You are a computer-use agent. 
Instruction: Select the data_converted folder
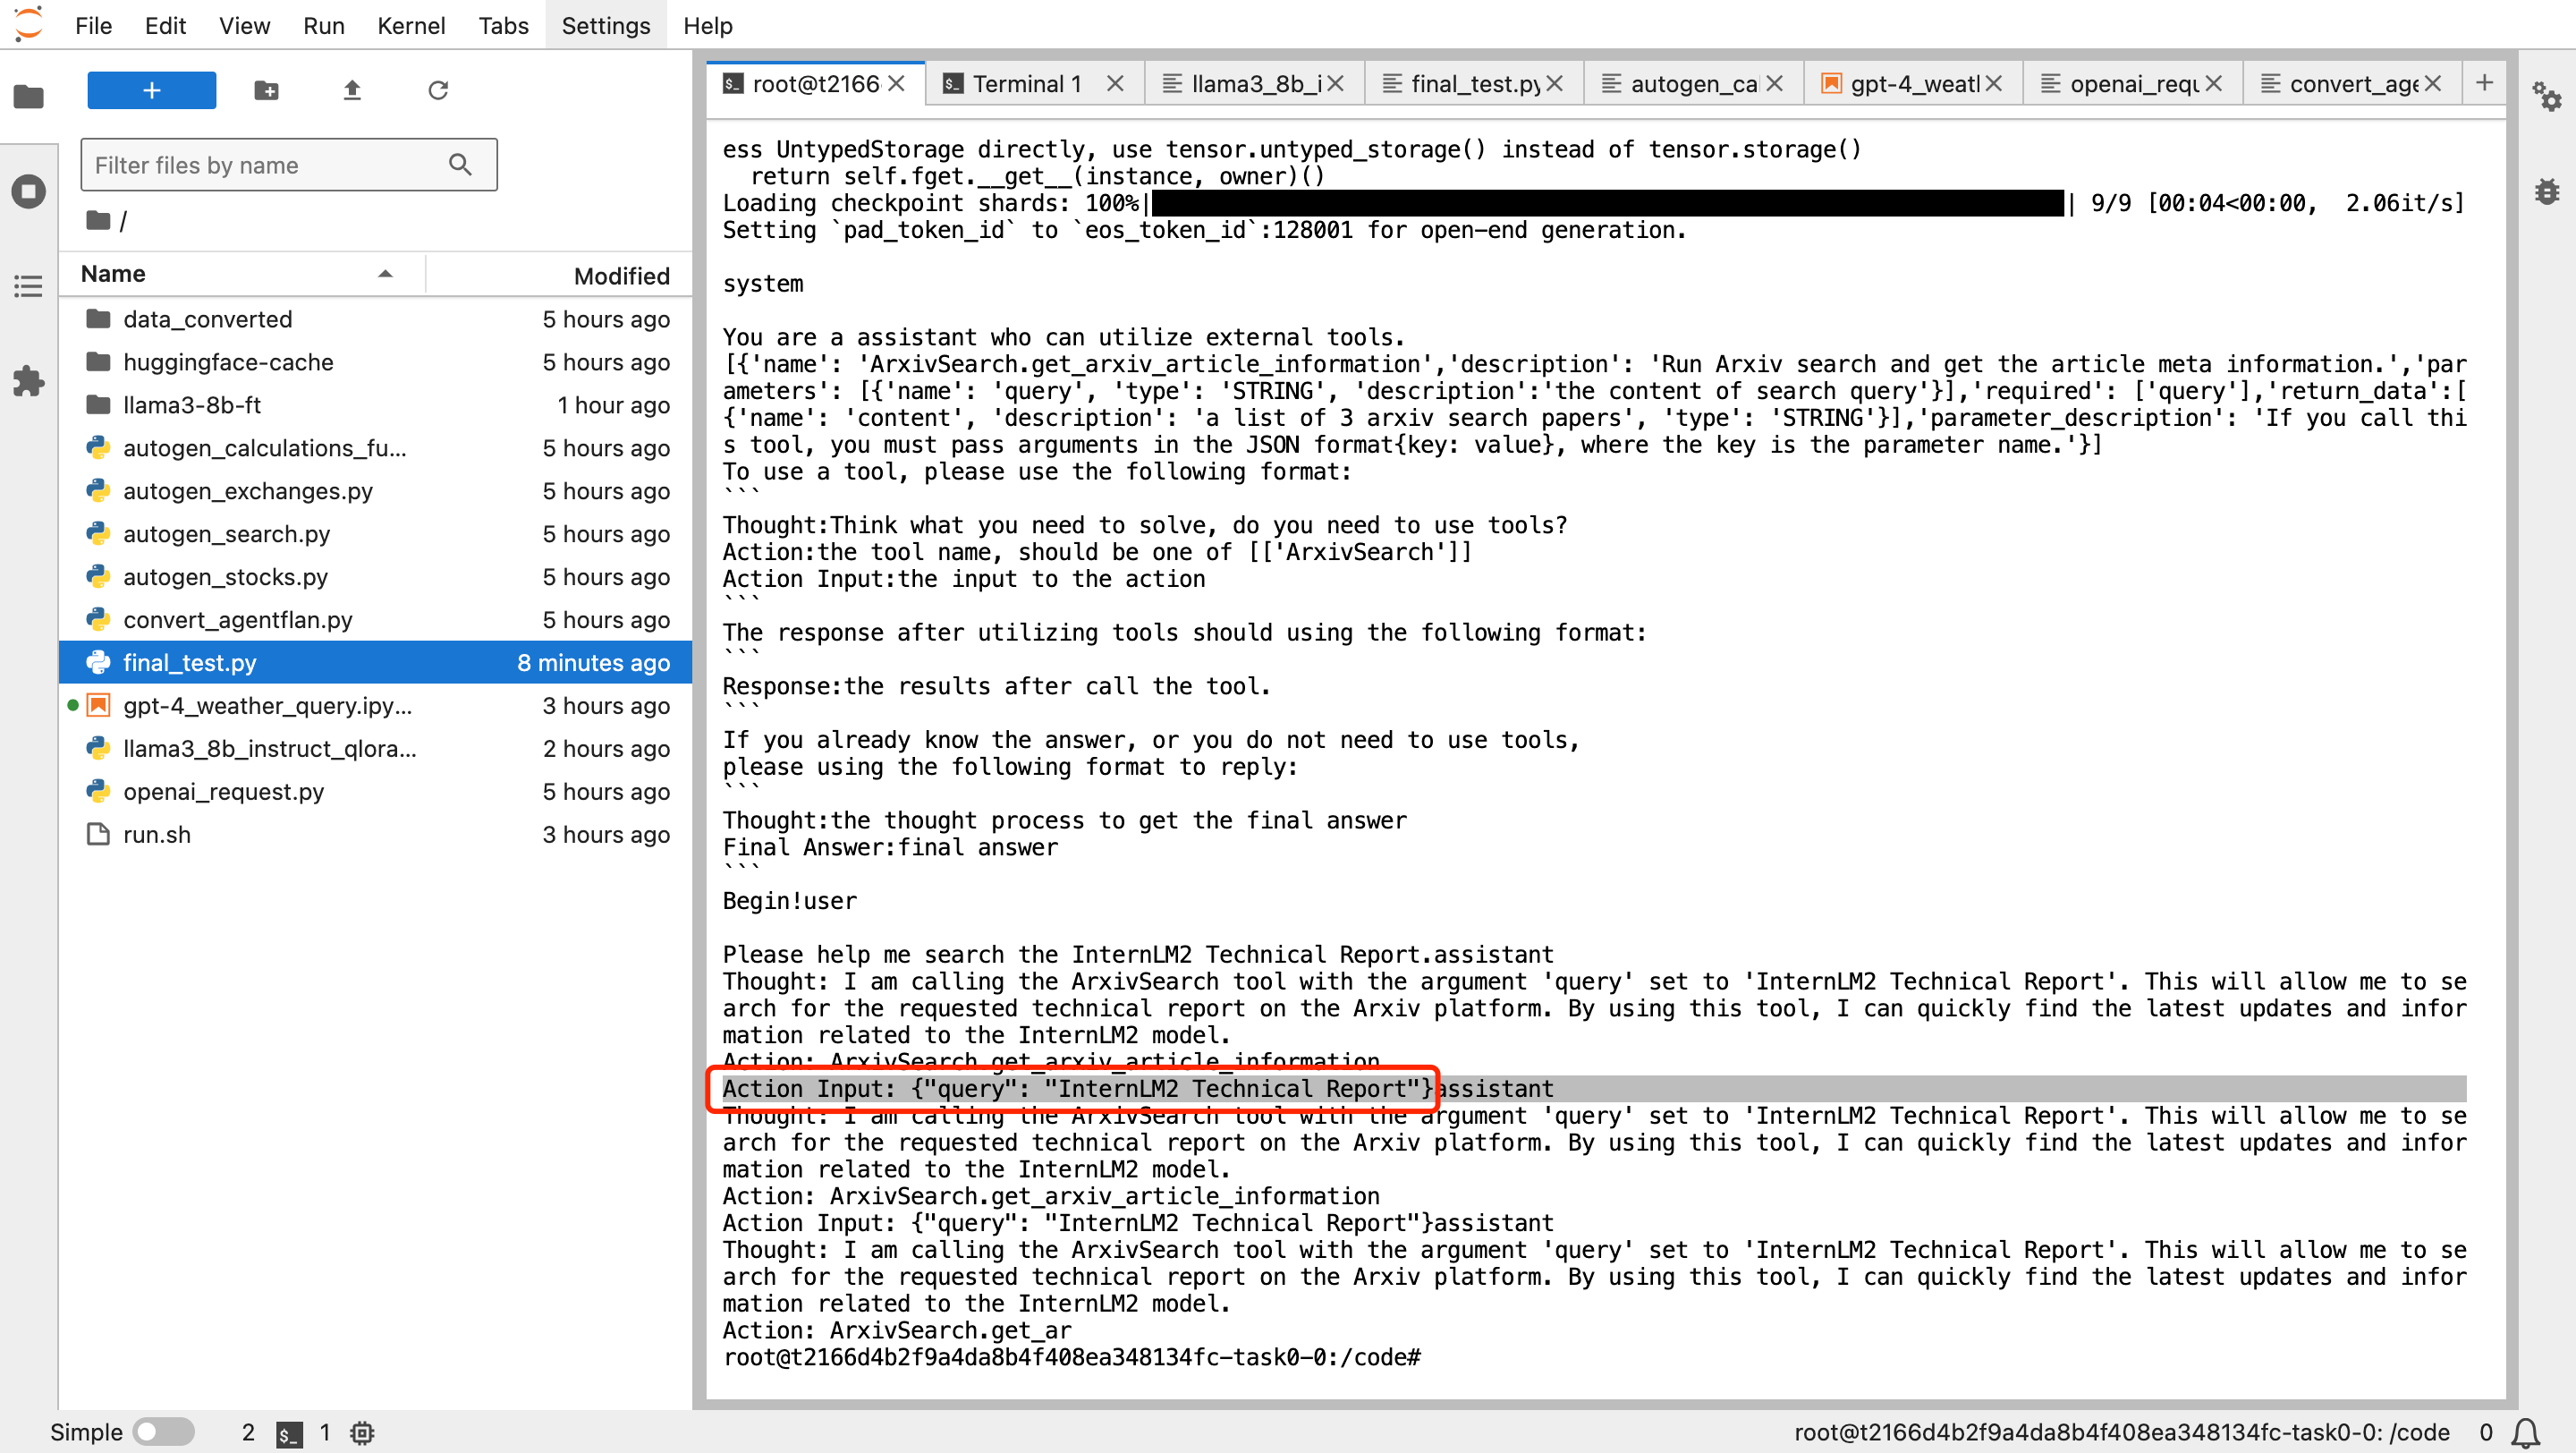tap(376, 319)
